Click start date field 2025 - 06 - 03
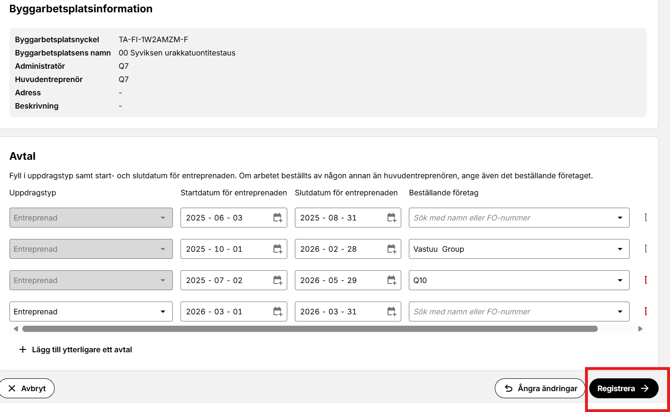This screenshot has width=670, height=412. click(x=233, y=218)
